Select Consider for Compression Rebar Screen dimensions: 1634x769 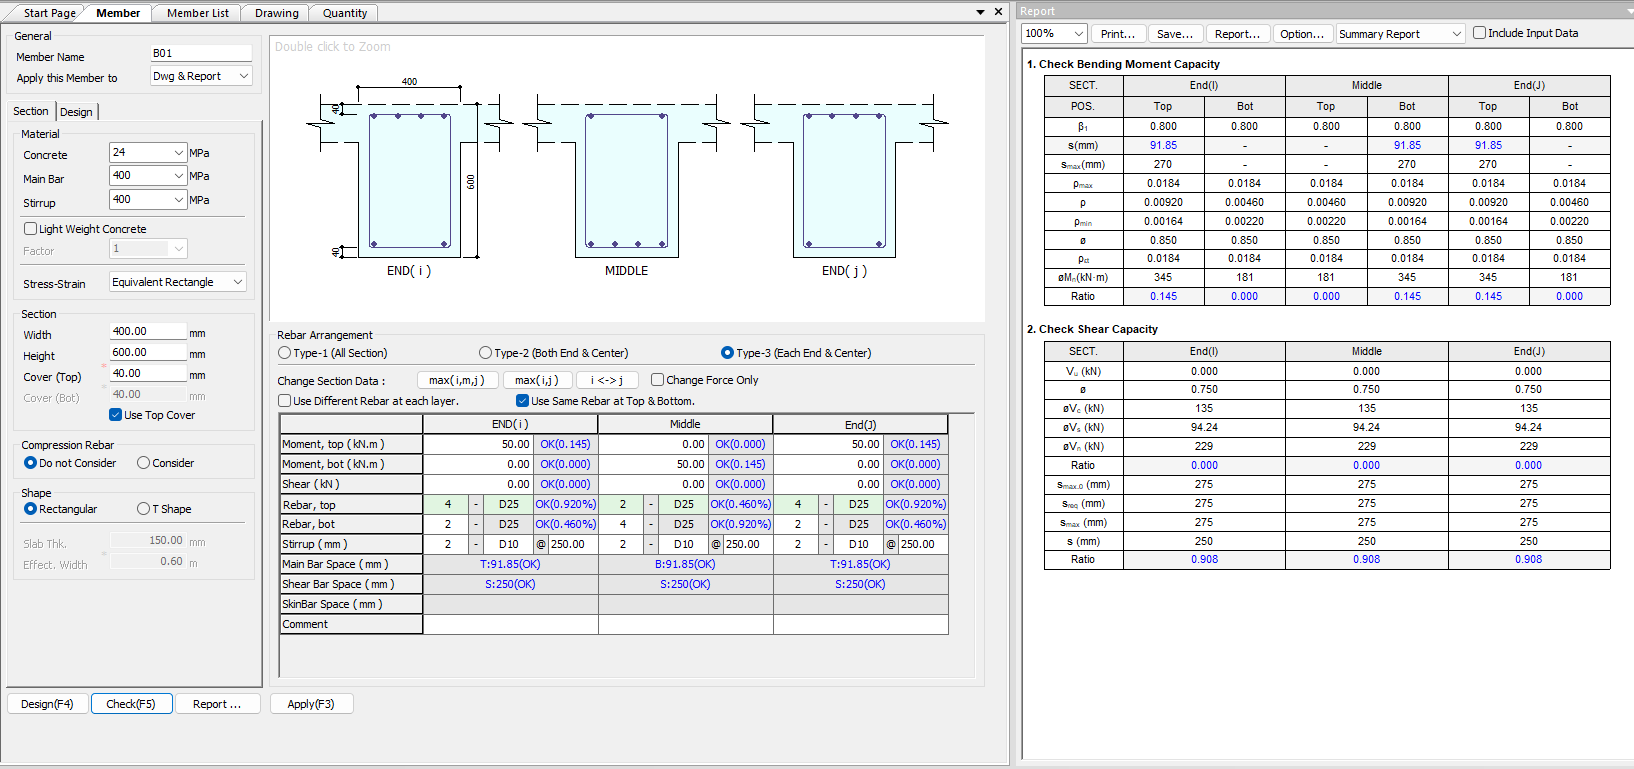pyautogui.click(x=144, y=463)
